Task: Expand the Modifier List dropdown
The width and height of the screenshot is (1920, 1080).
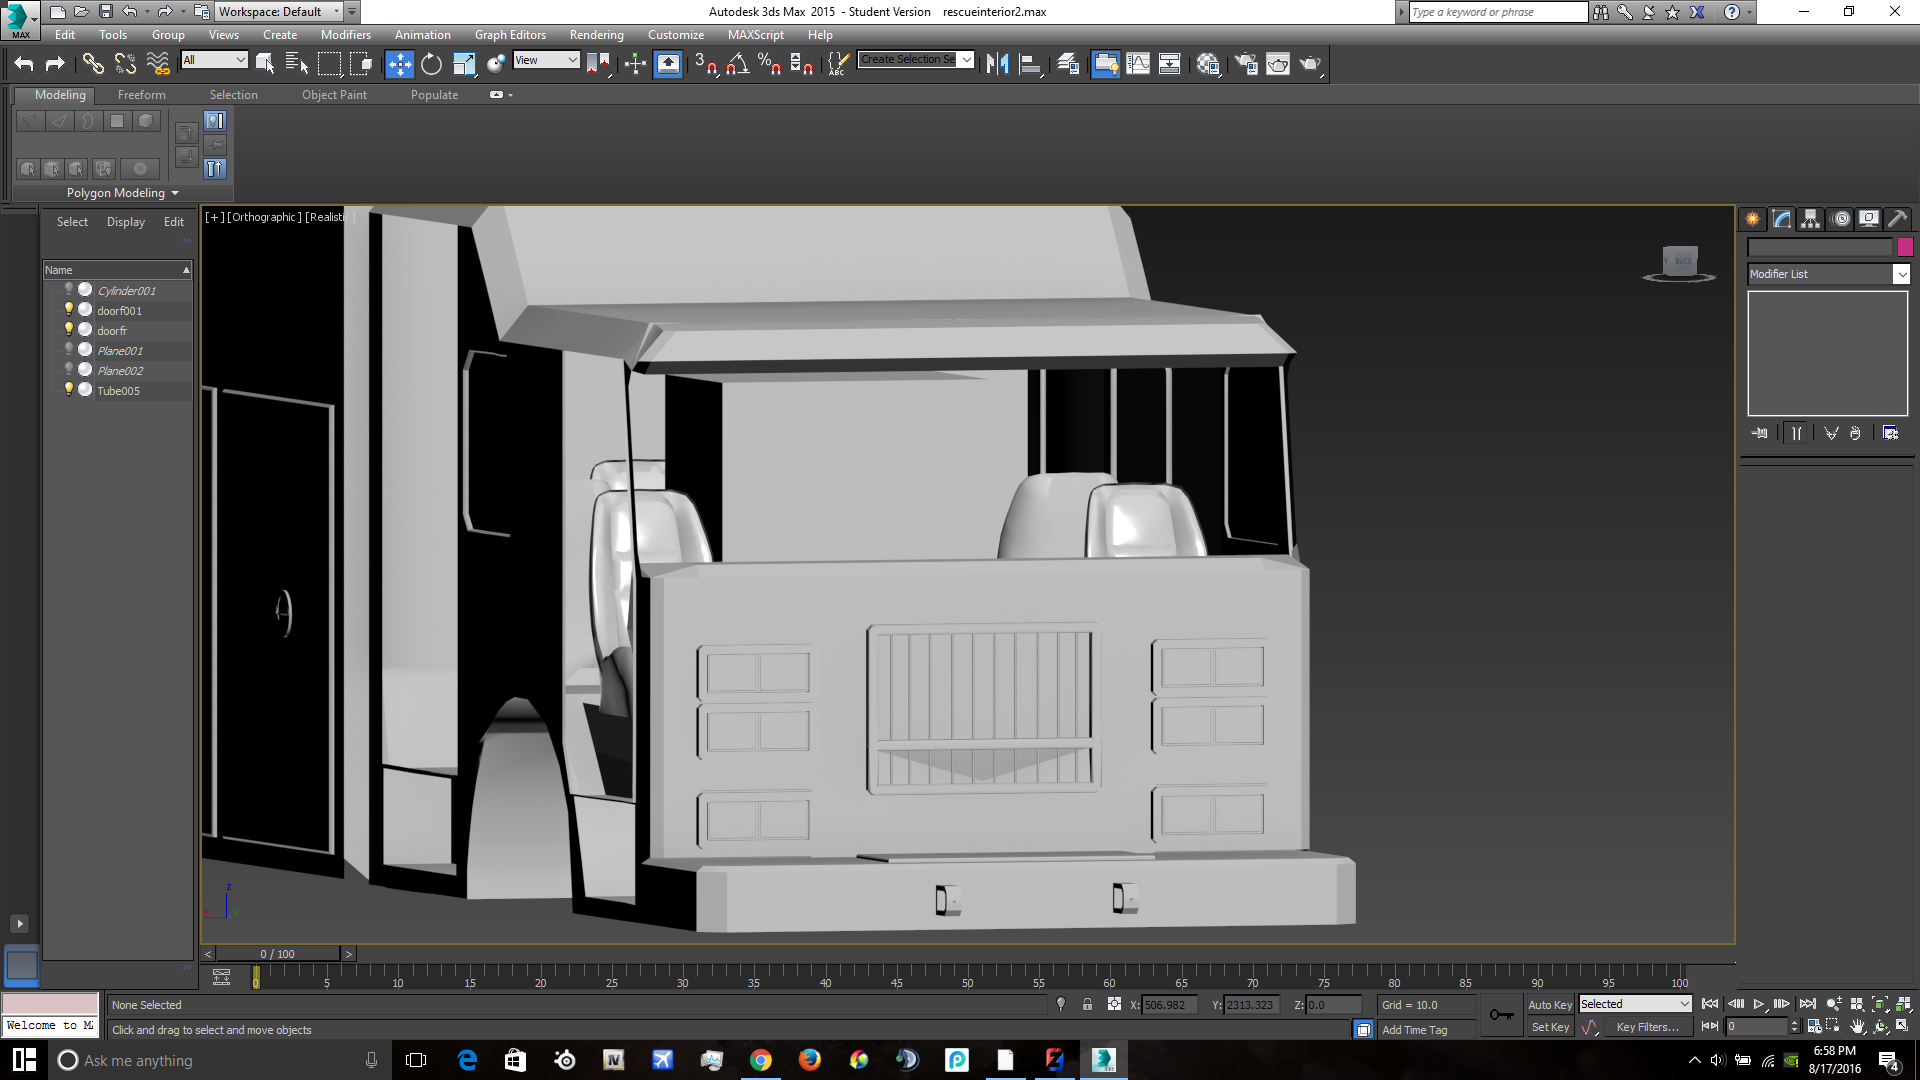Action: tap(1901, 274)
